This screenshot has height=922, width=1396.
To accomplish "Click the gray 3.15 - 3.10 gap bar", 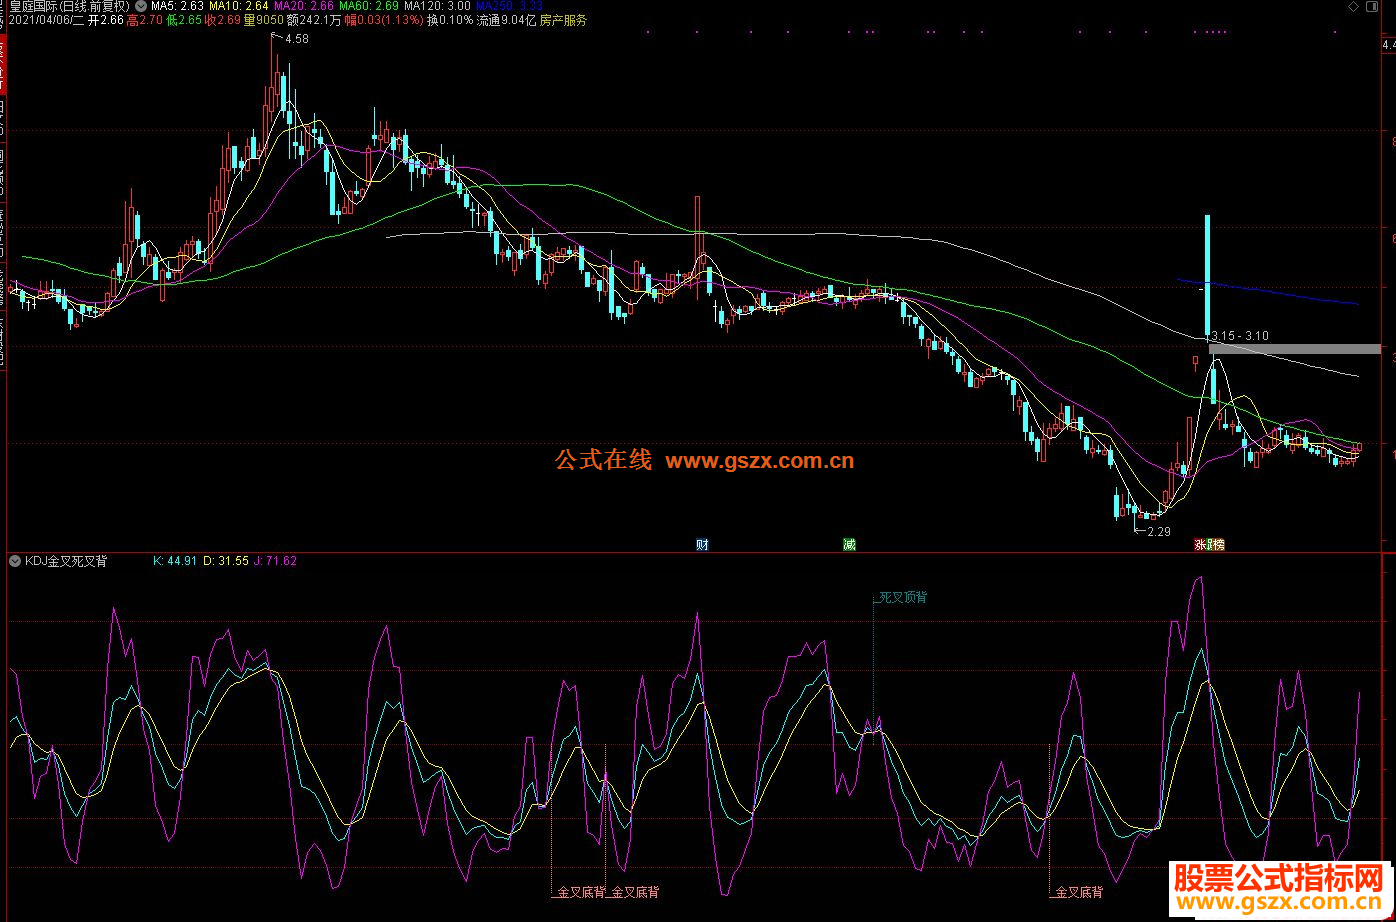I will coord(1294,348).
